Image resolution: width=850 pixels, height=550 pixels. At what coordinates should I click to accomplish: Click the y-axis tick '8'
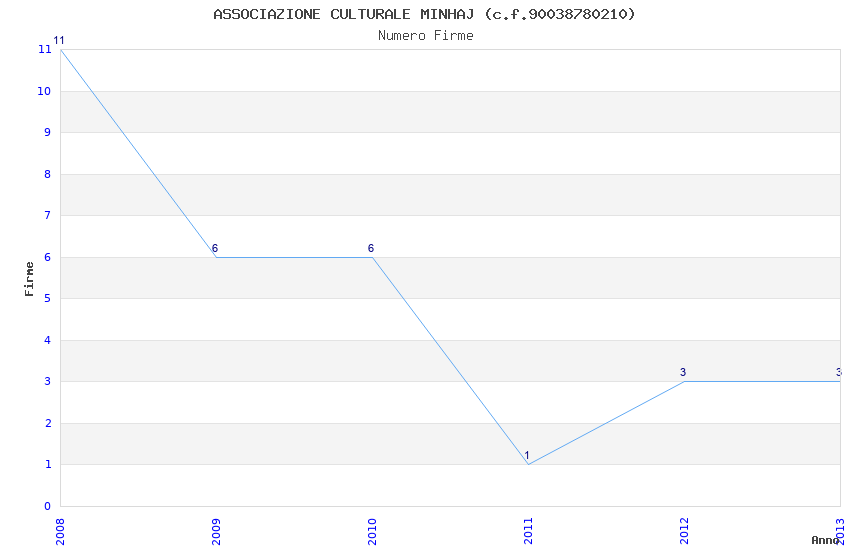click(x=48, y=174)
